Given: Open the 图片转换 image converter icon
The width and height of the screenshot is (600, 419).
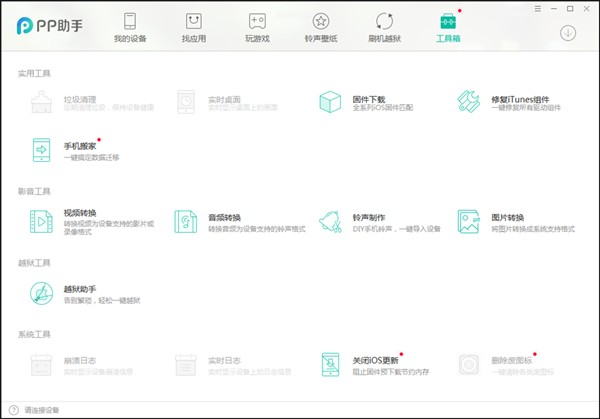Looking at the screenshot, I should 469,221.
